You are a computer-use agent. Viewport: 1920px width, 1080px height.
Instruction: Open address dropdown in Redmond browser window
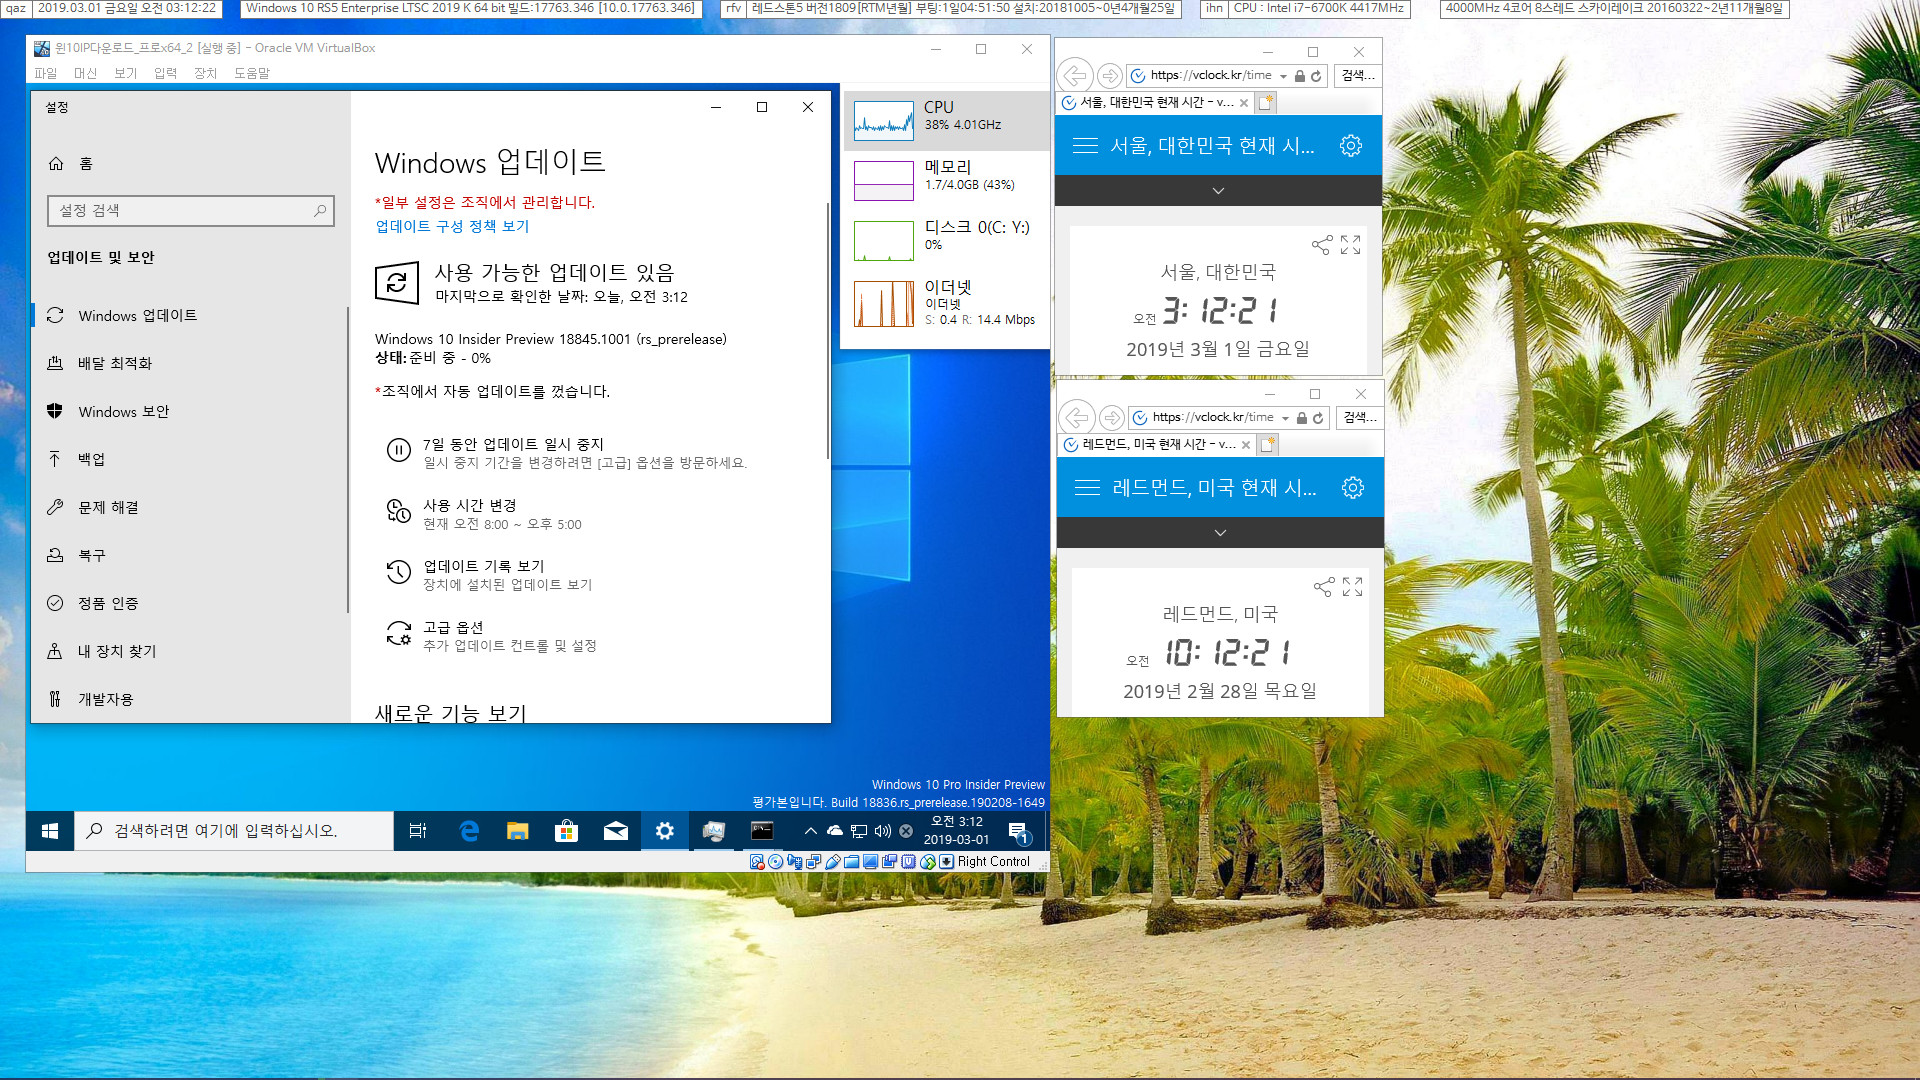(x=1285, y=418)
